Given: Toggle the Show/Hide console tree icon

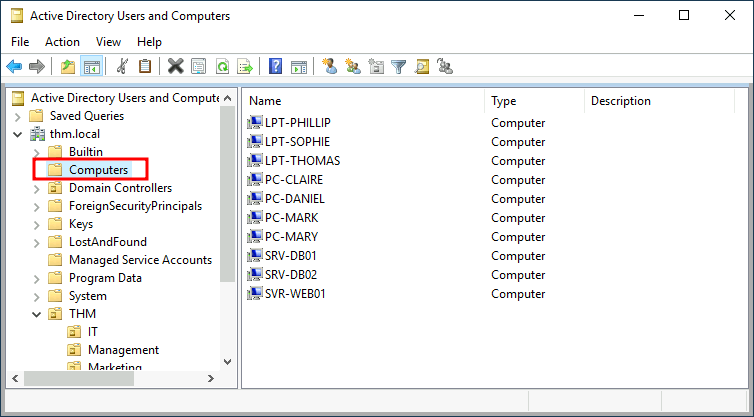Looking at the screenshot, I should pos(91,66).
